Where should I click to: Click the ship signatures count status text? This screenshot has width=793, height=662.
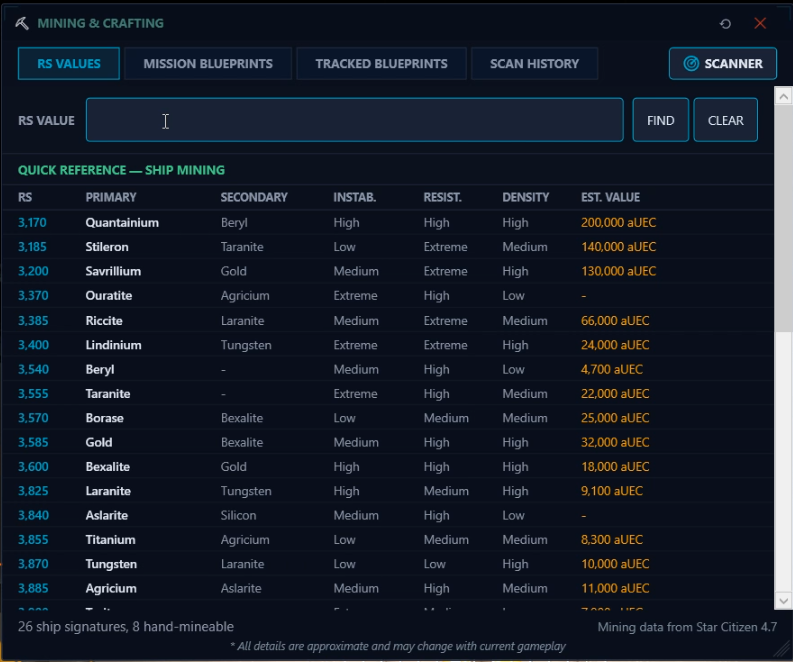(125, 627)
